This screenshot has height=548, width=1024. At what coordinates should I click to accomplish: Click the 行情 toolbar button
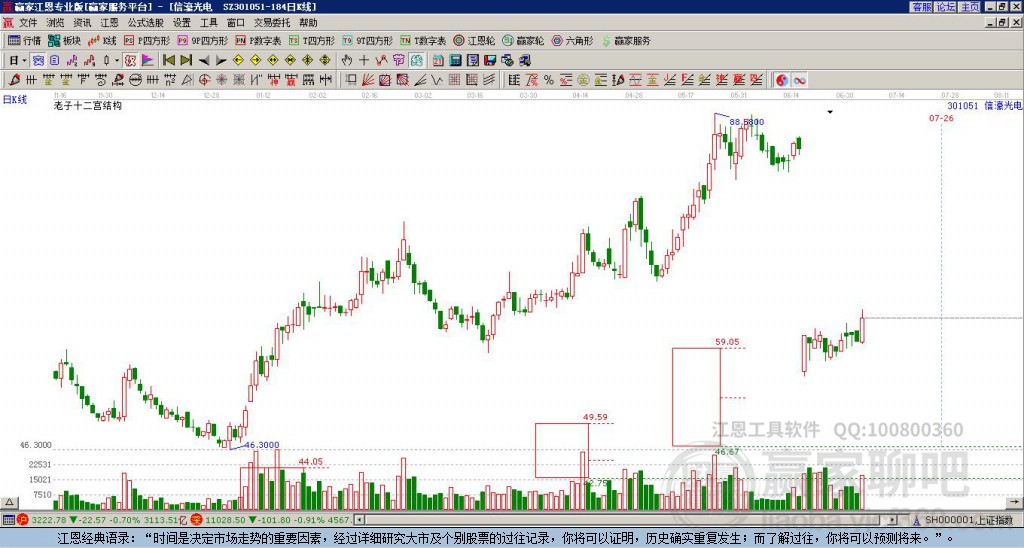tap(25, 40)
